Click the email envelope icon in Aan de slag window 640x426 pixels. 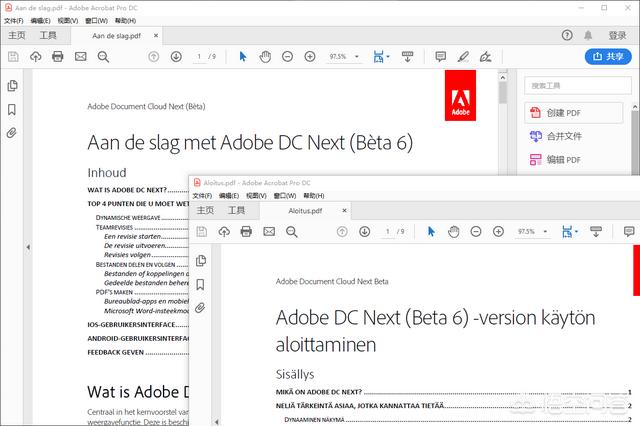tap(80, 57)
